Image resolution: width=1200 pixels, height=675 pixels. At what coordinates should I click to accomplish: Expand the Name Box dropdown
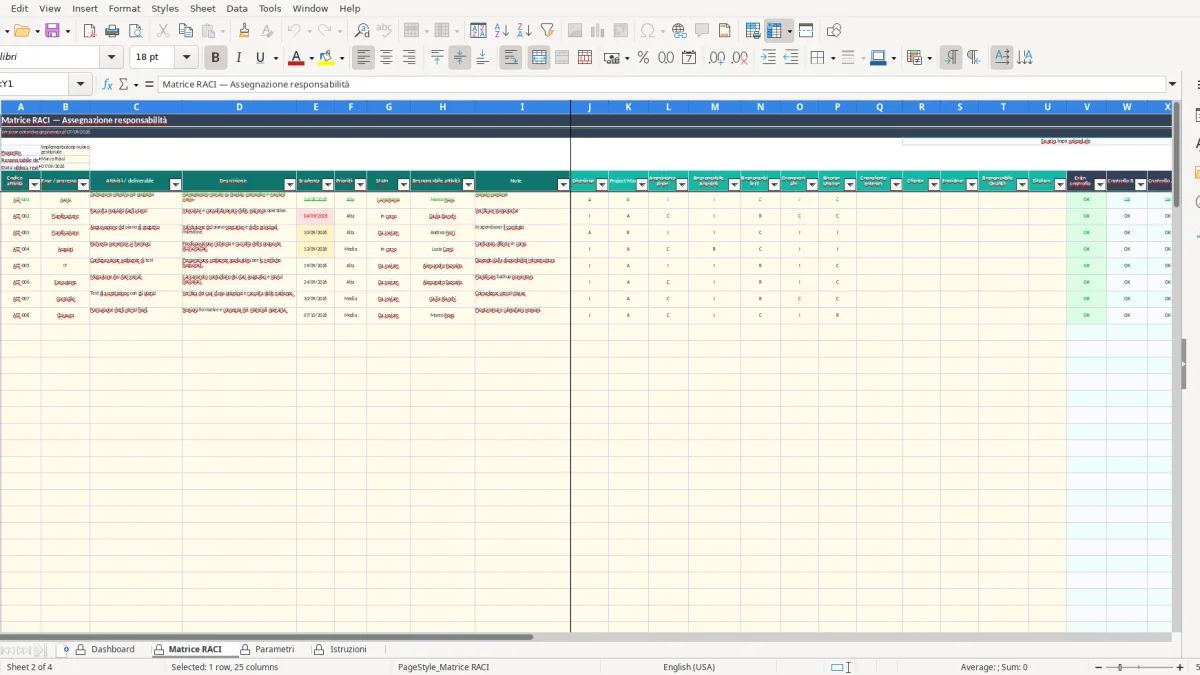pos(80,85)
